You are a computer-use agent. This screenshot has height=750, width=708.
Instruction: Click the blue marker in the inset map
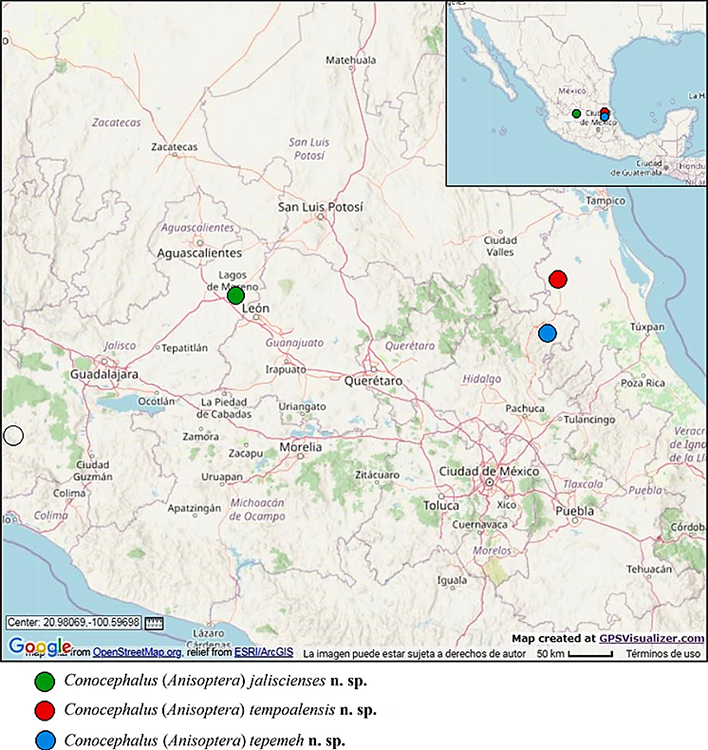tap(605, 118)
